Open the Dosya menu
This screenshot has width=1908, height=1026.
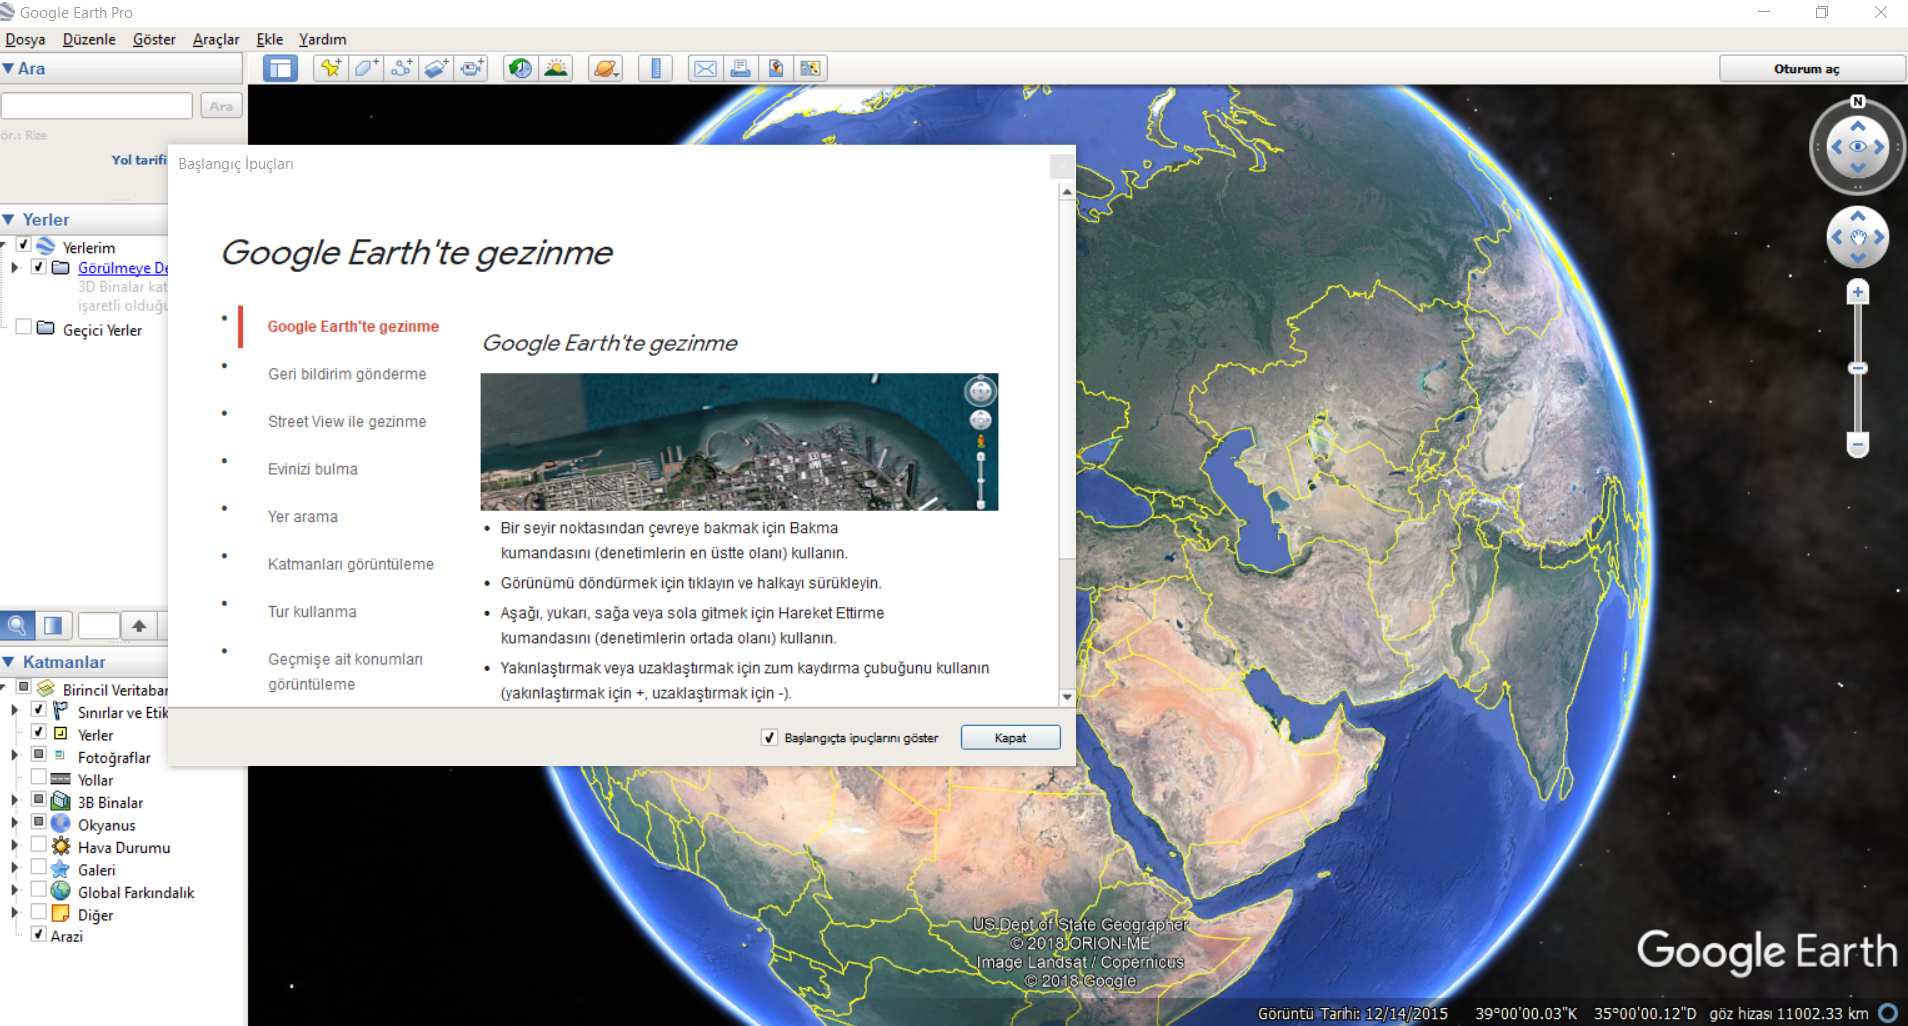[x=25, y=39]
